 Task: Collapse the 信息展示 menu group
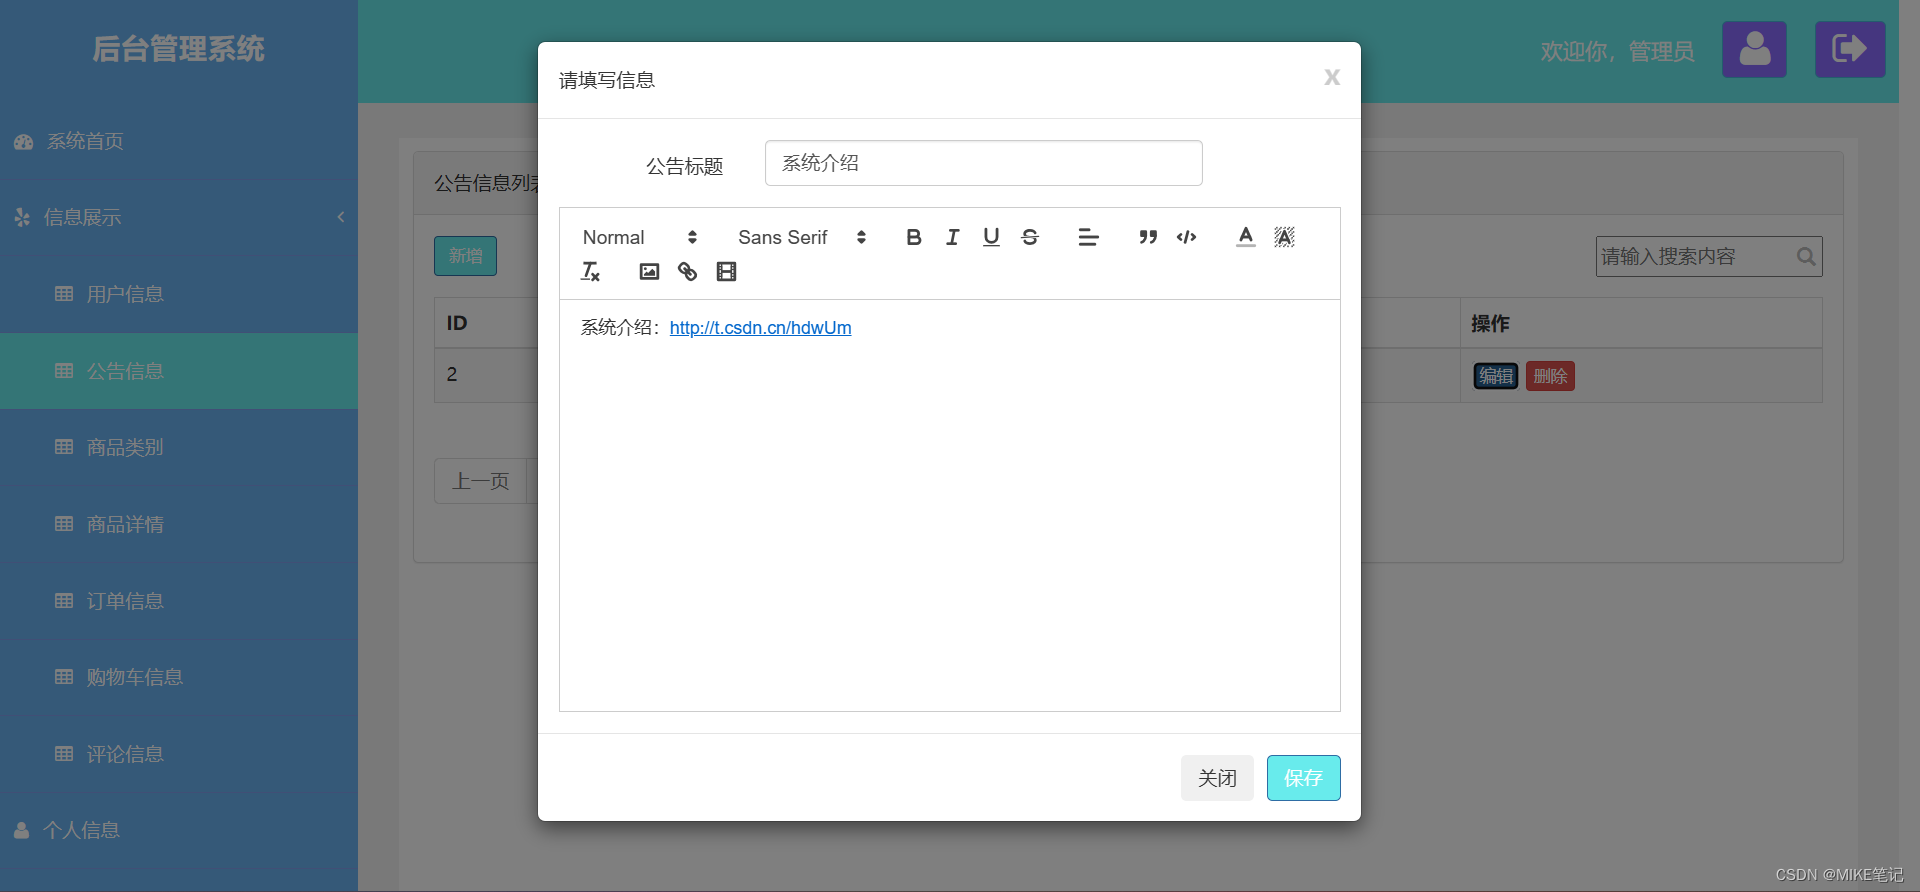tap(179, 217)
